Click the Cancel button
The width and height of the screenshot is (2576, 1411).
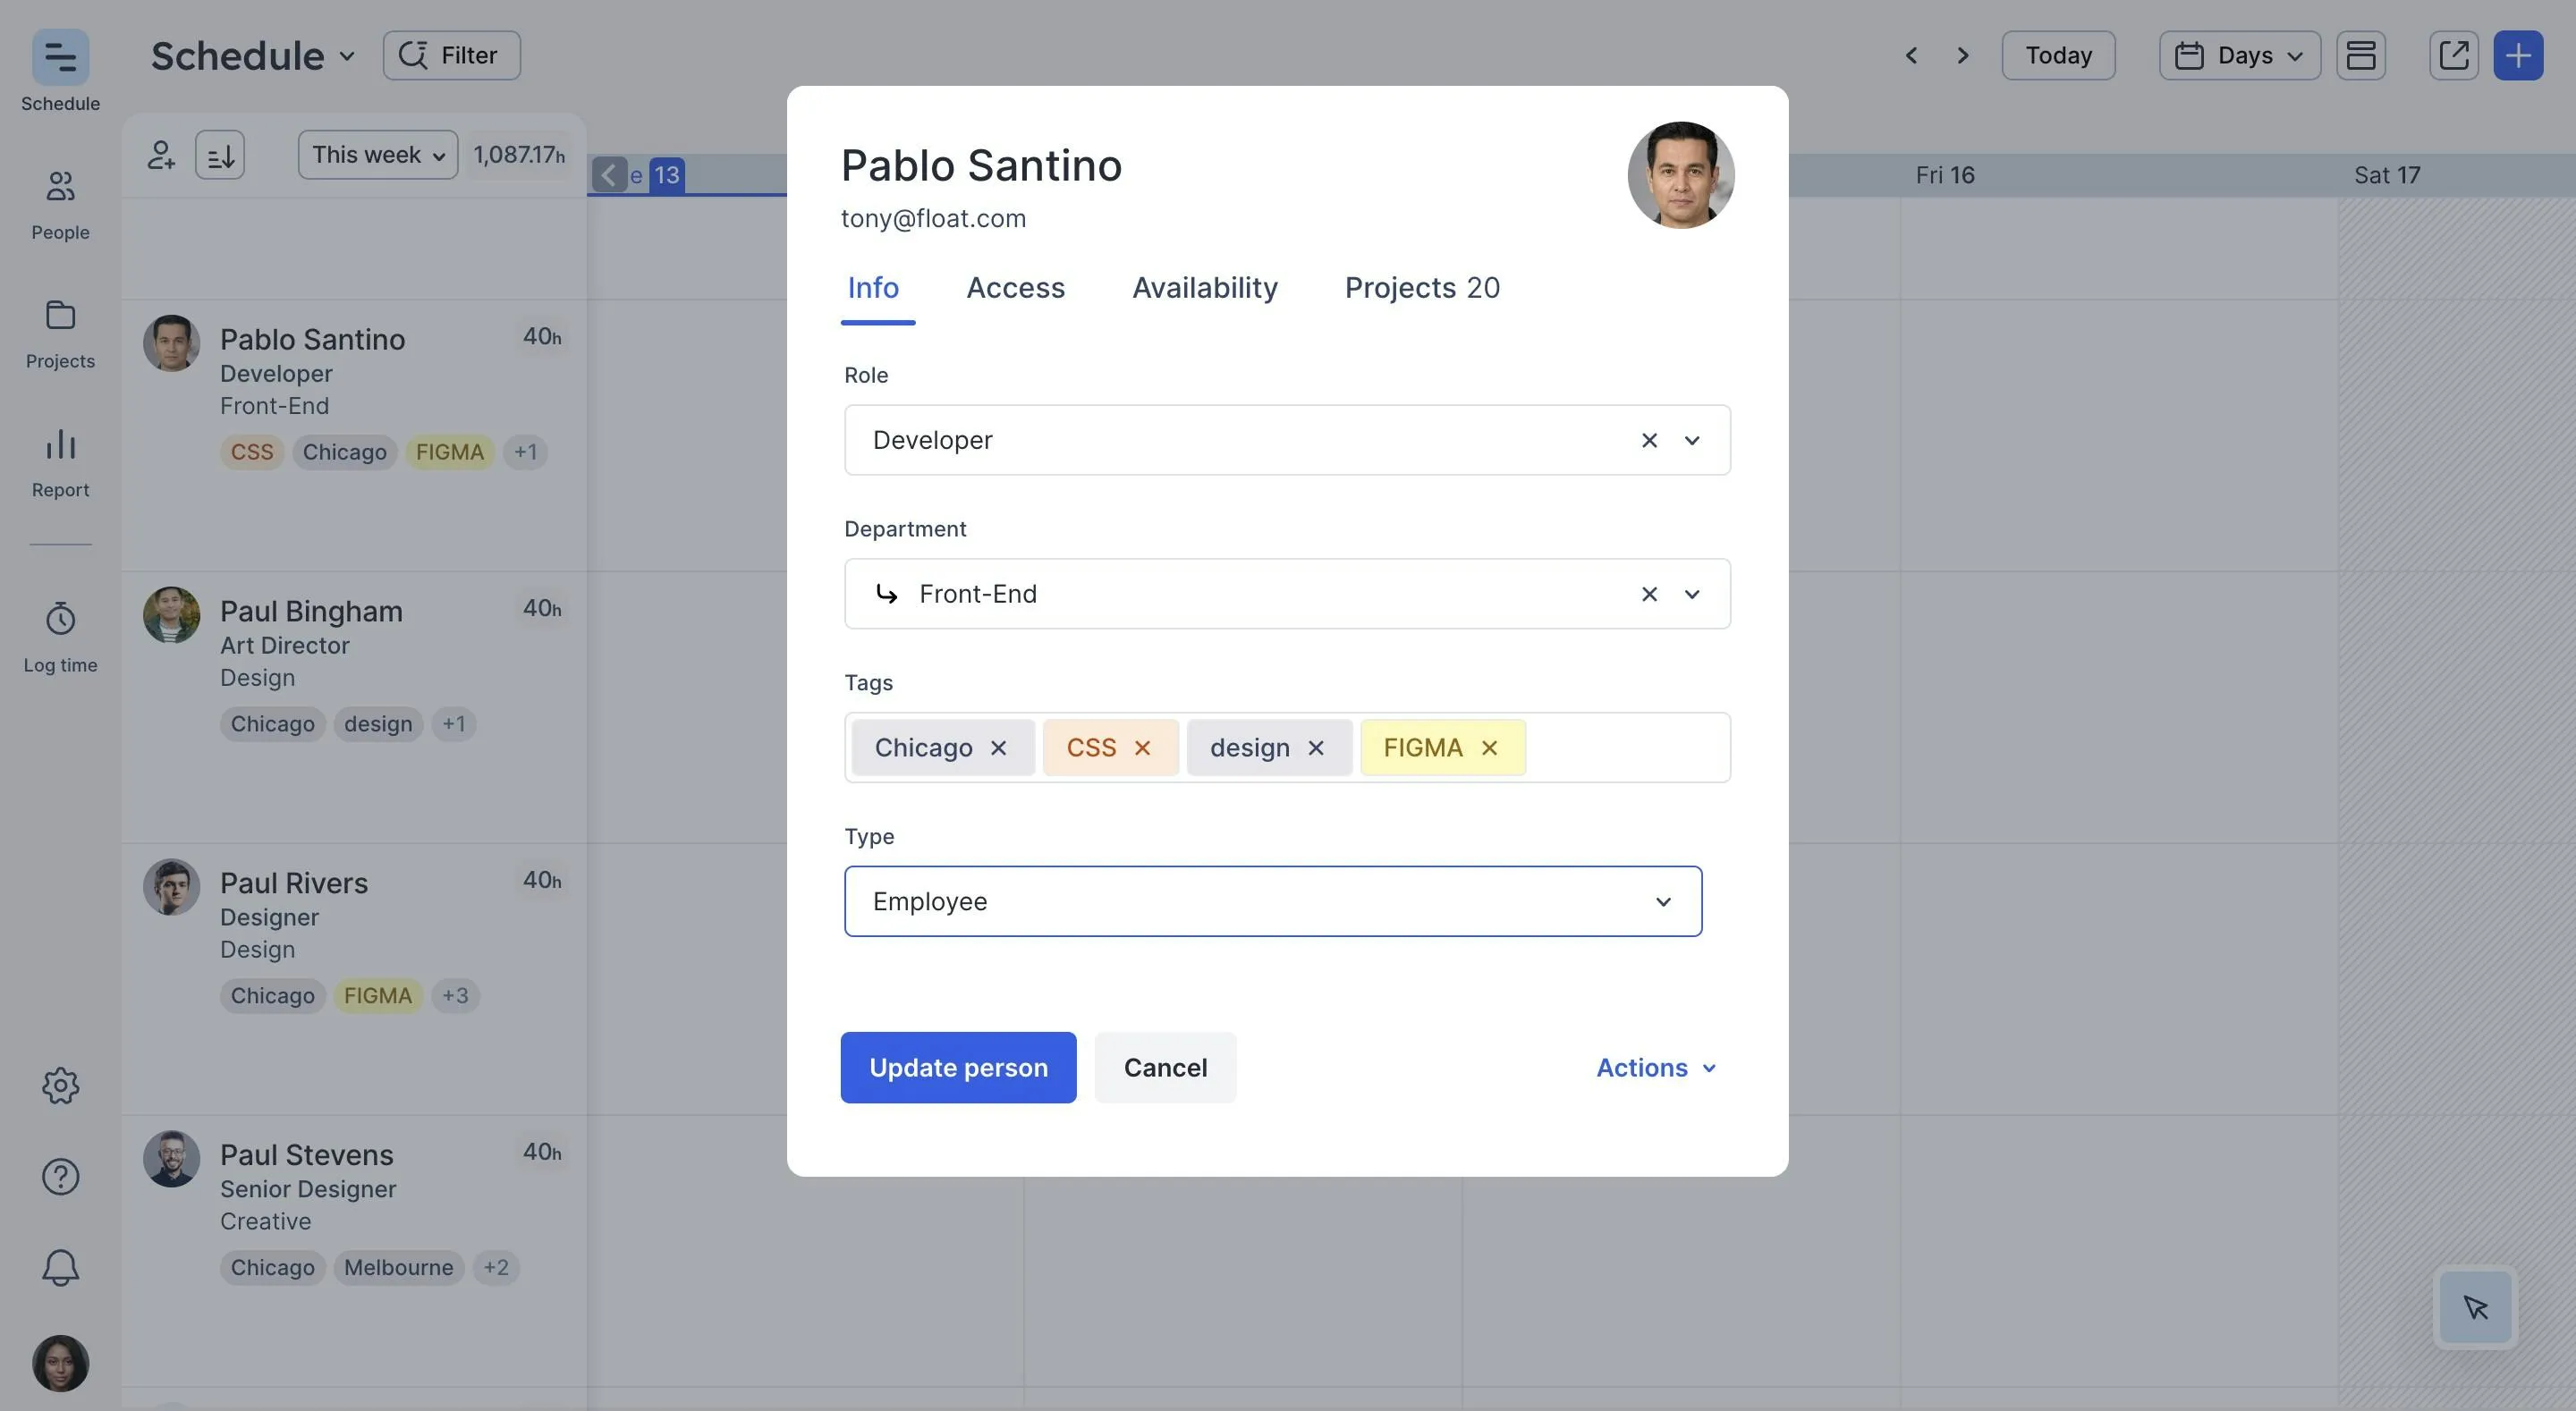[1165, 1068]
